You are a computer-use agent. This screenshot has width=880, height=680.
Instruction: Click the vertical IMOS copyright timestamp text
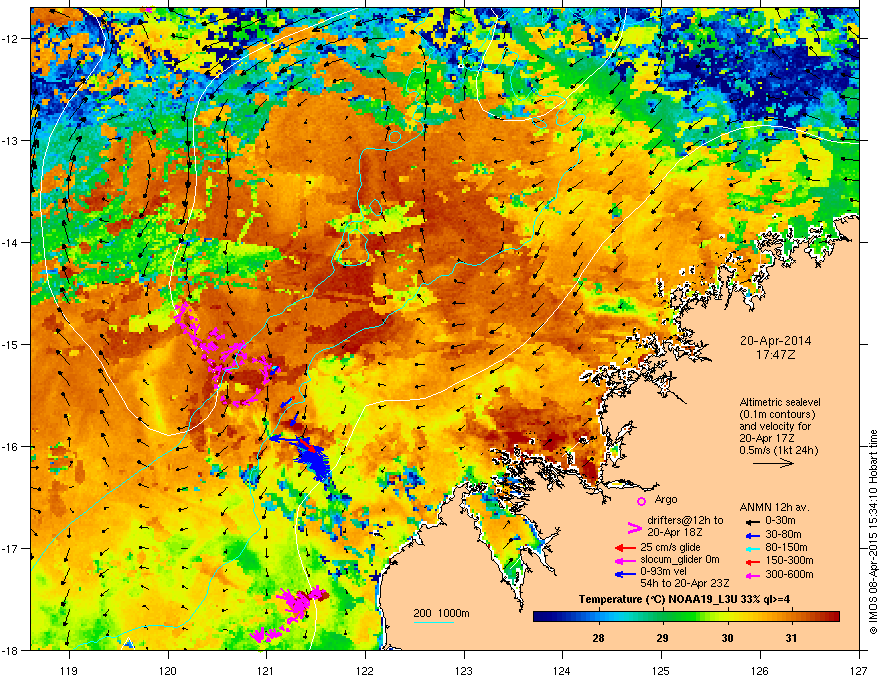(873, 532)
